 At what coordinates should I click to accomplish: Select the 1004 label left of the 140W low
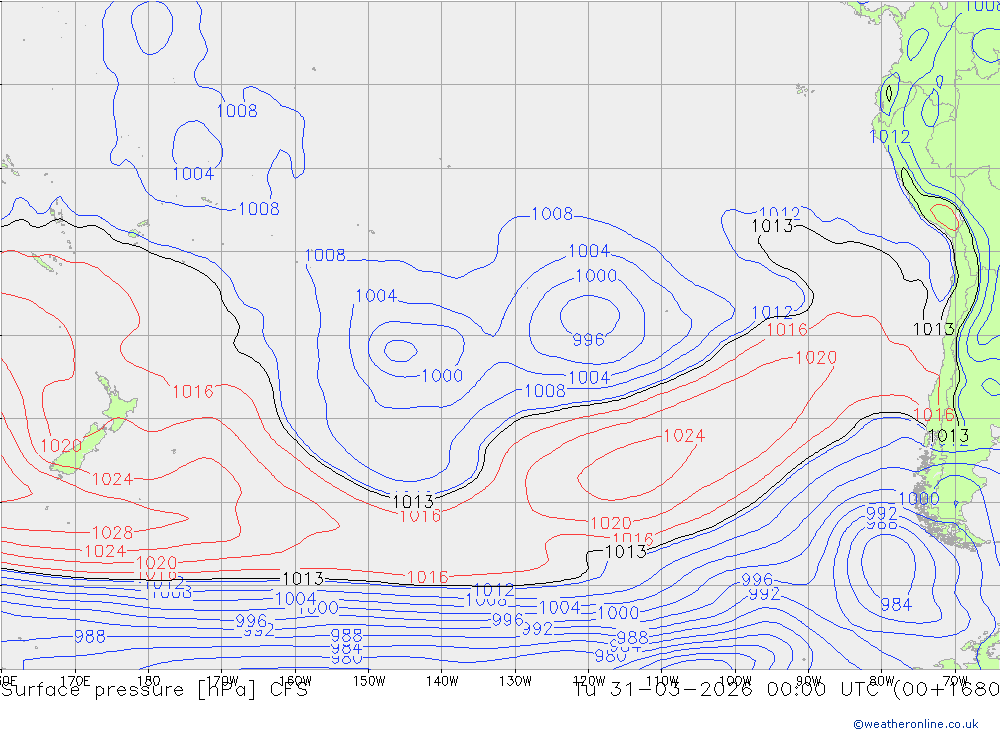(x=376, y=296)
